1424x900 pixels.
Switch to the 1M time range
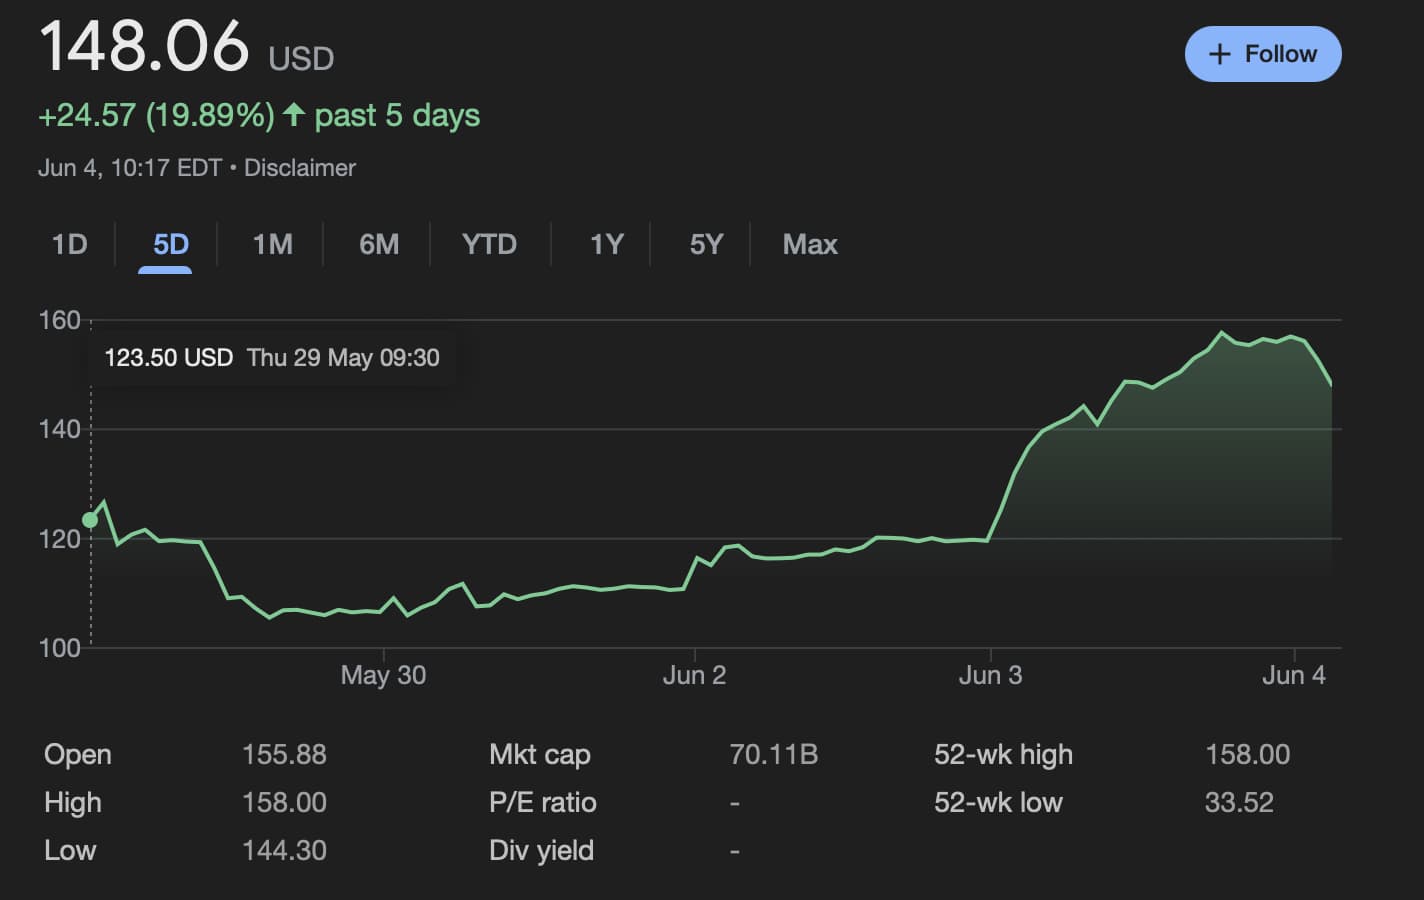272,244
